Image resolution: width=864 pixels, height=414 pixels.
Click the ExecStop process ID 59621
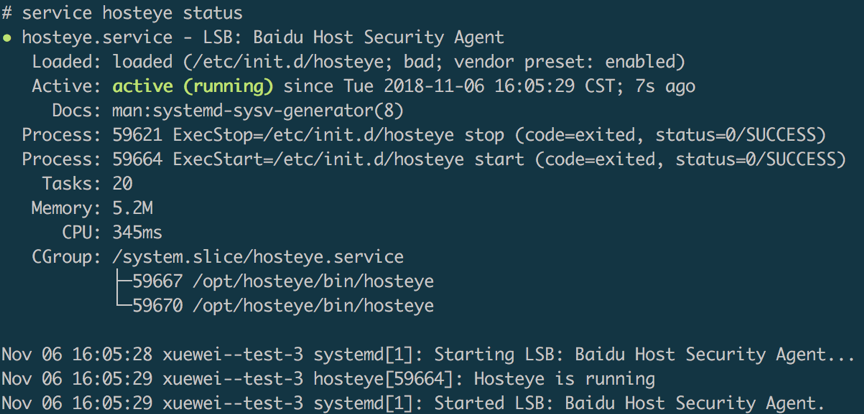tap(137, 135)
